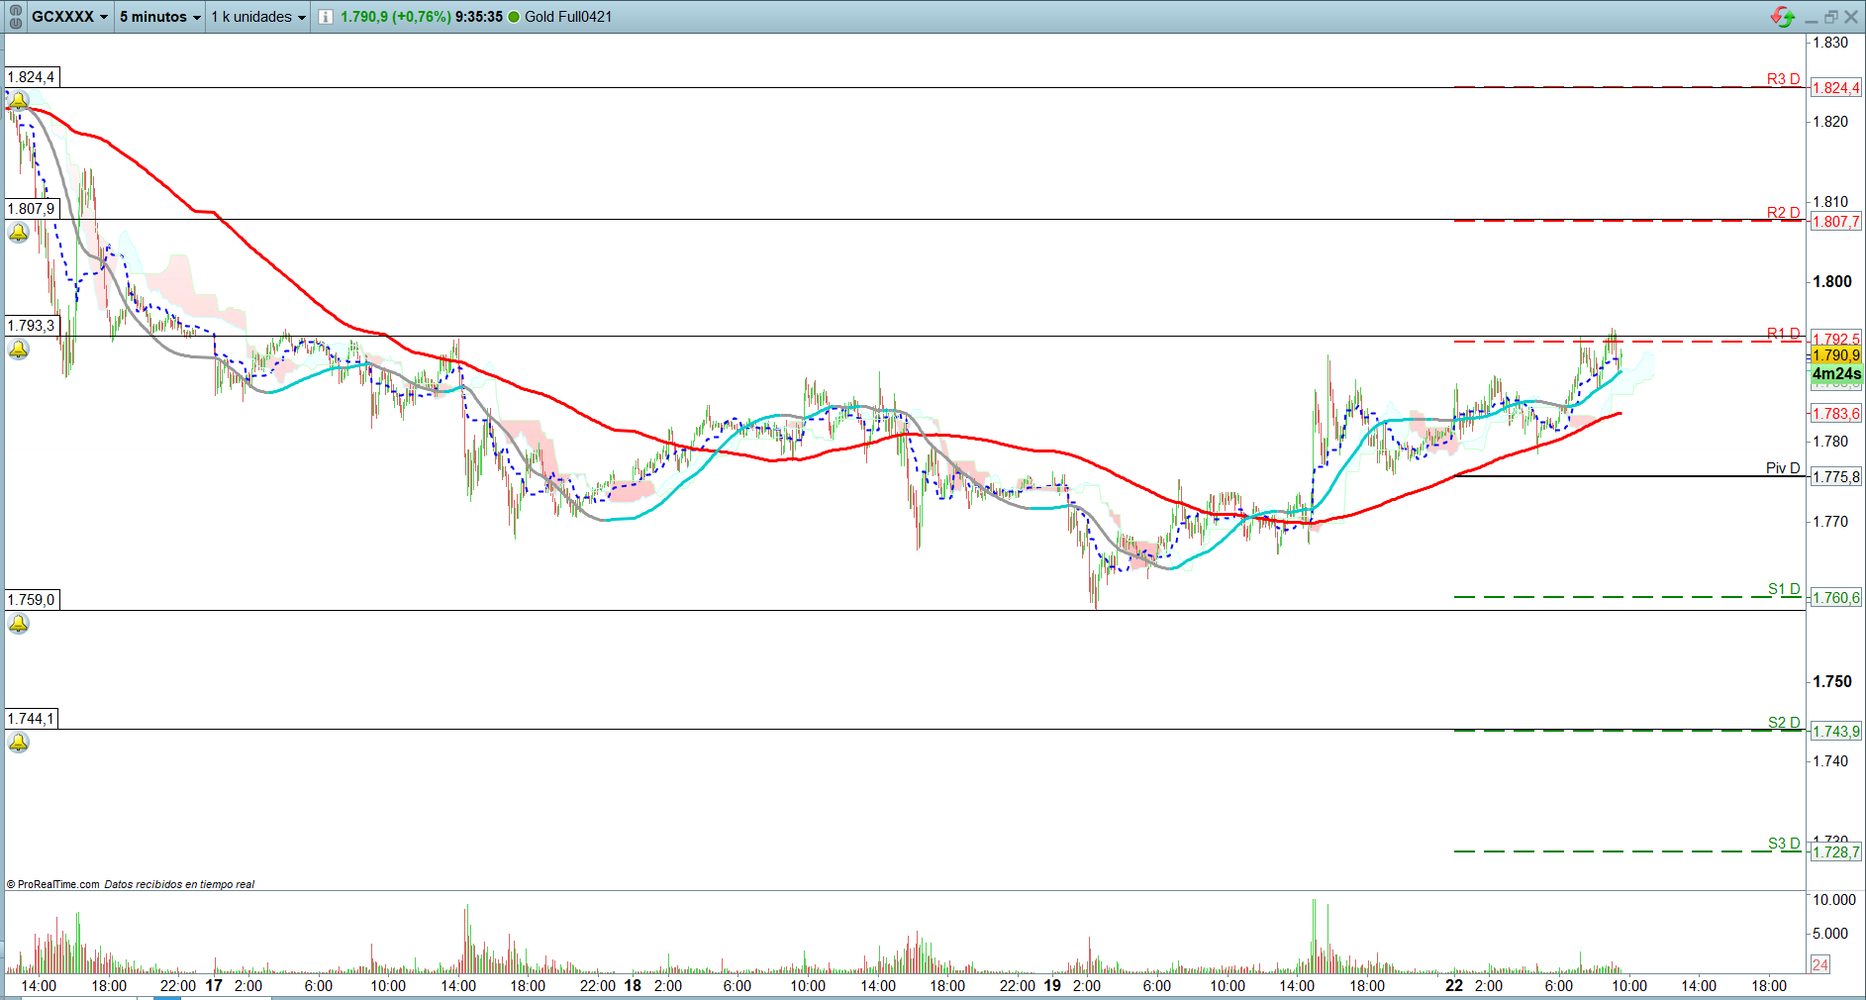This screenshot has height=1000, width=1866.
Task: Restore the chart window size
Action: coord(1831,17)
